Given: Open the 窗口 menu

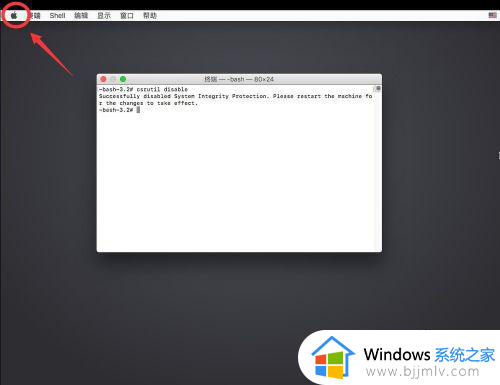Looking at the screenshot, I should click(x=127, y=15).
